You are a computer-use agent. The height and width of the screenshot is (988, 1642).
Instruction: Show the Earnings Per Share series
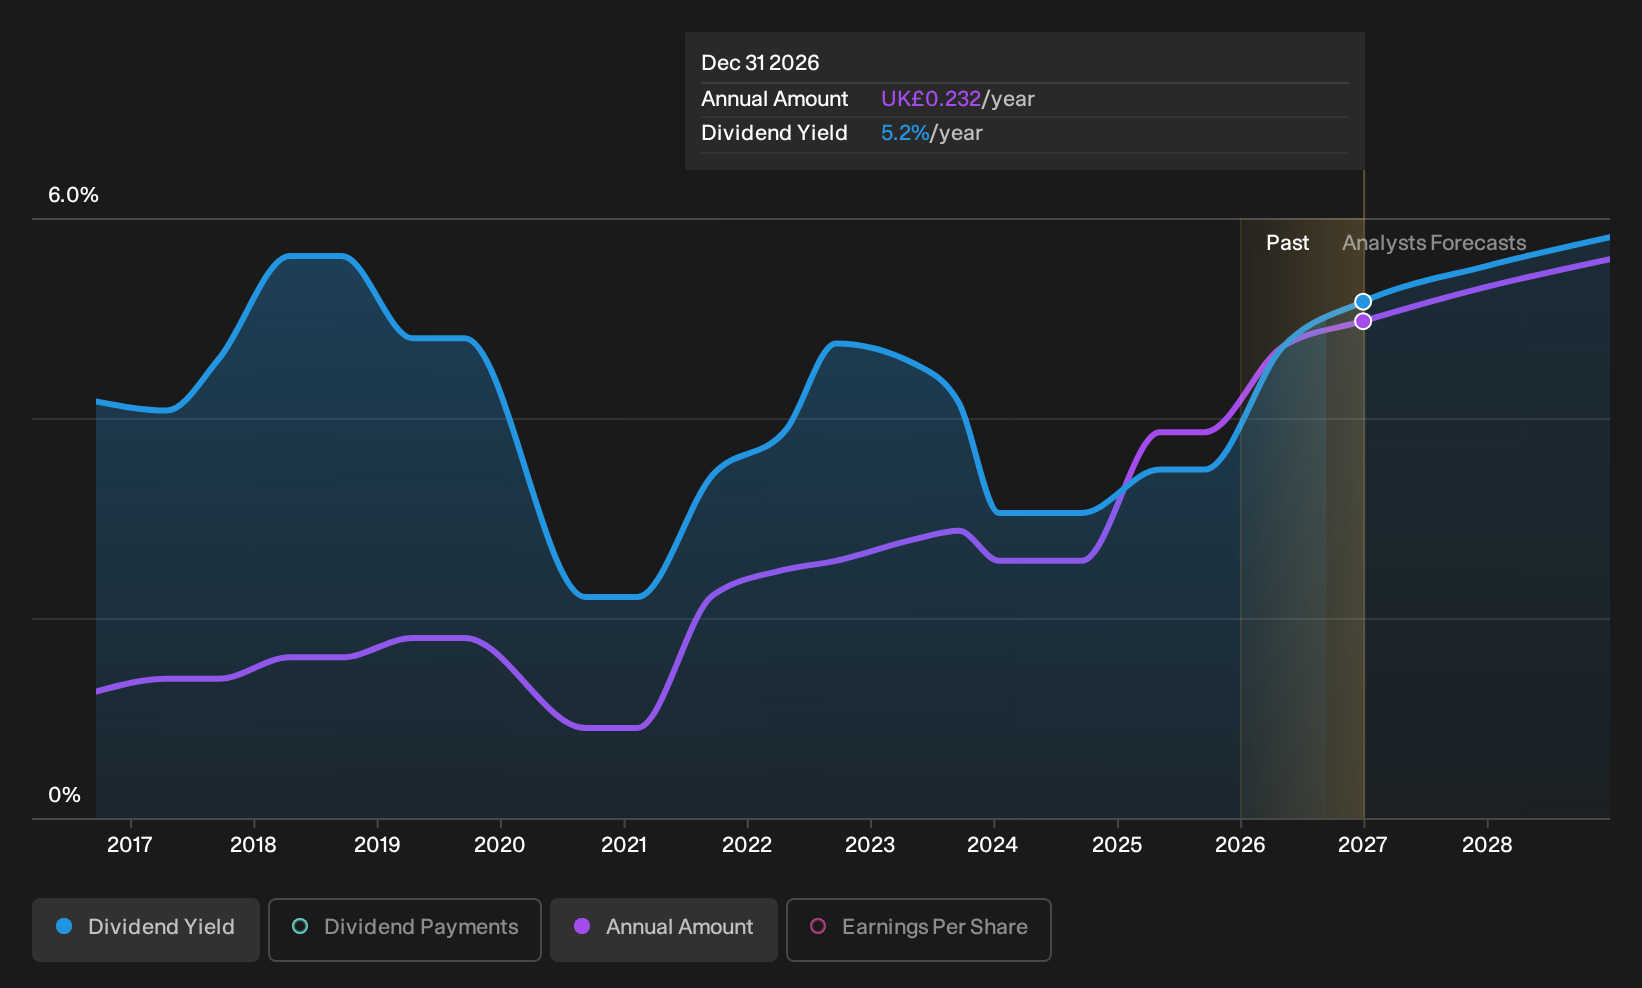tap(919, 930)
